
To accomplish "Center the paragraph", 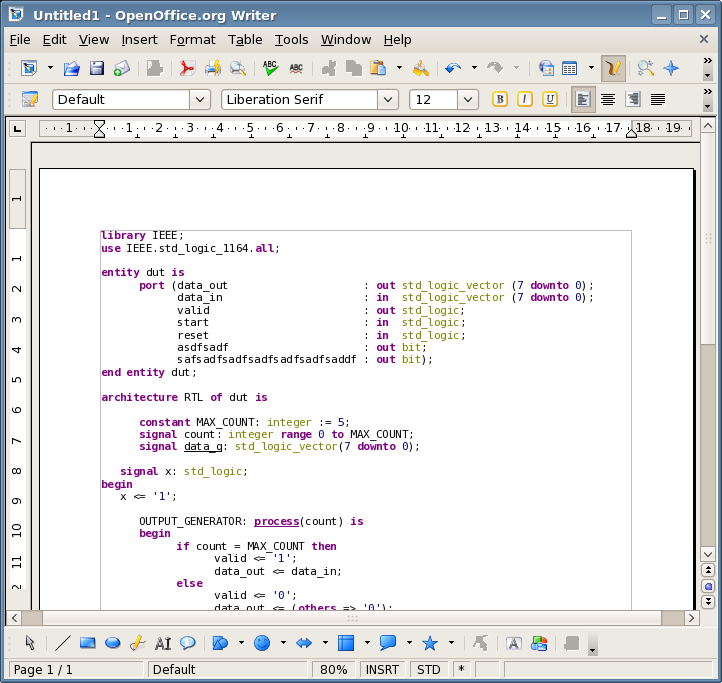I will 608,99.
